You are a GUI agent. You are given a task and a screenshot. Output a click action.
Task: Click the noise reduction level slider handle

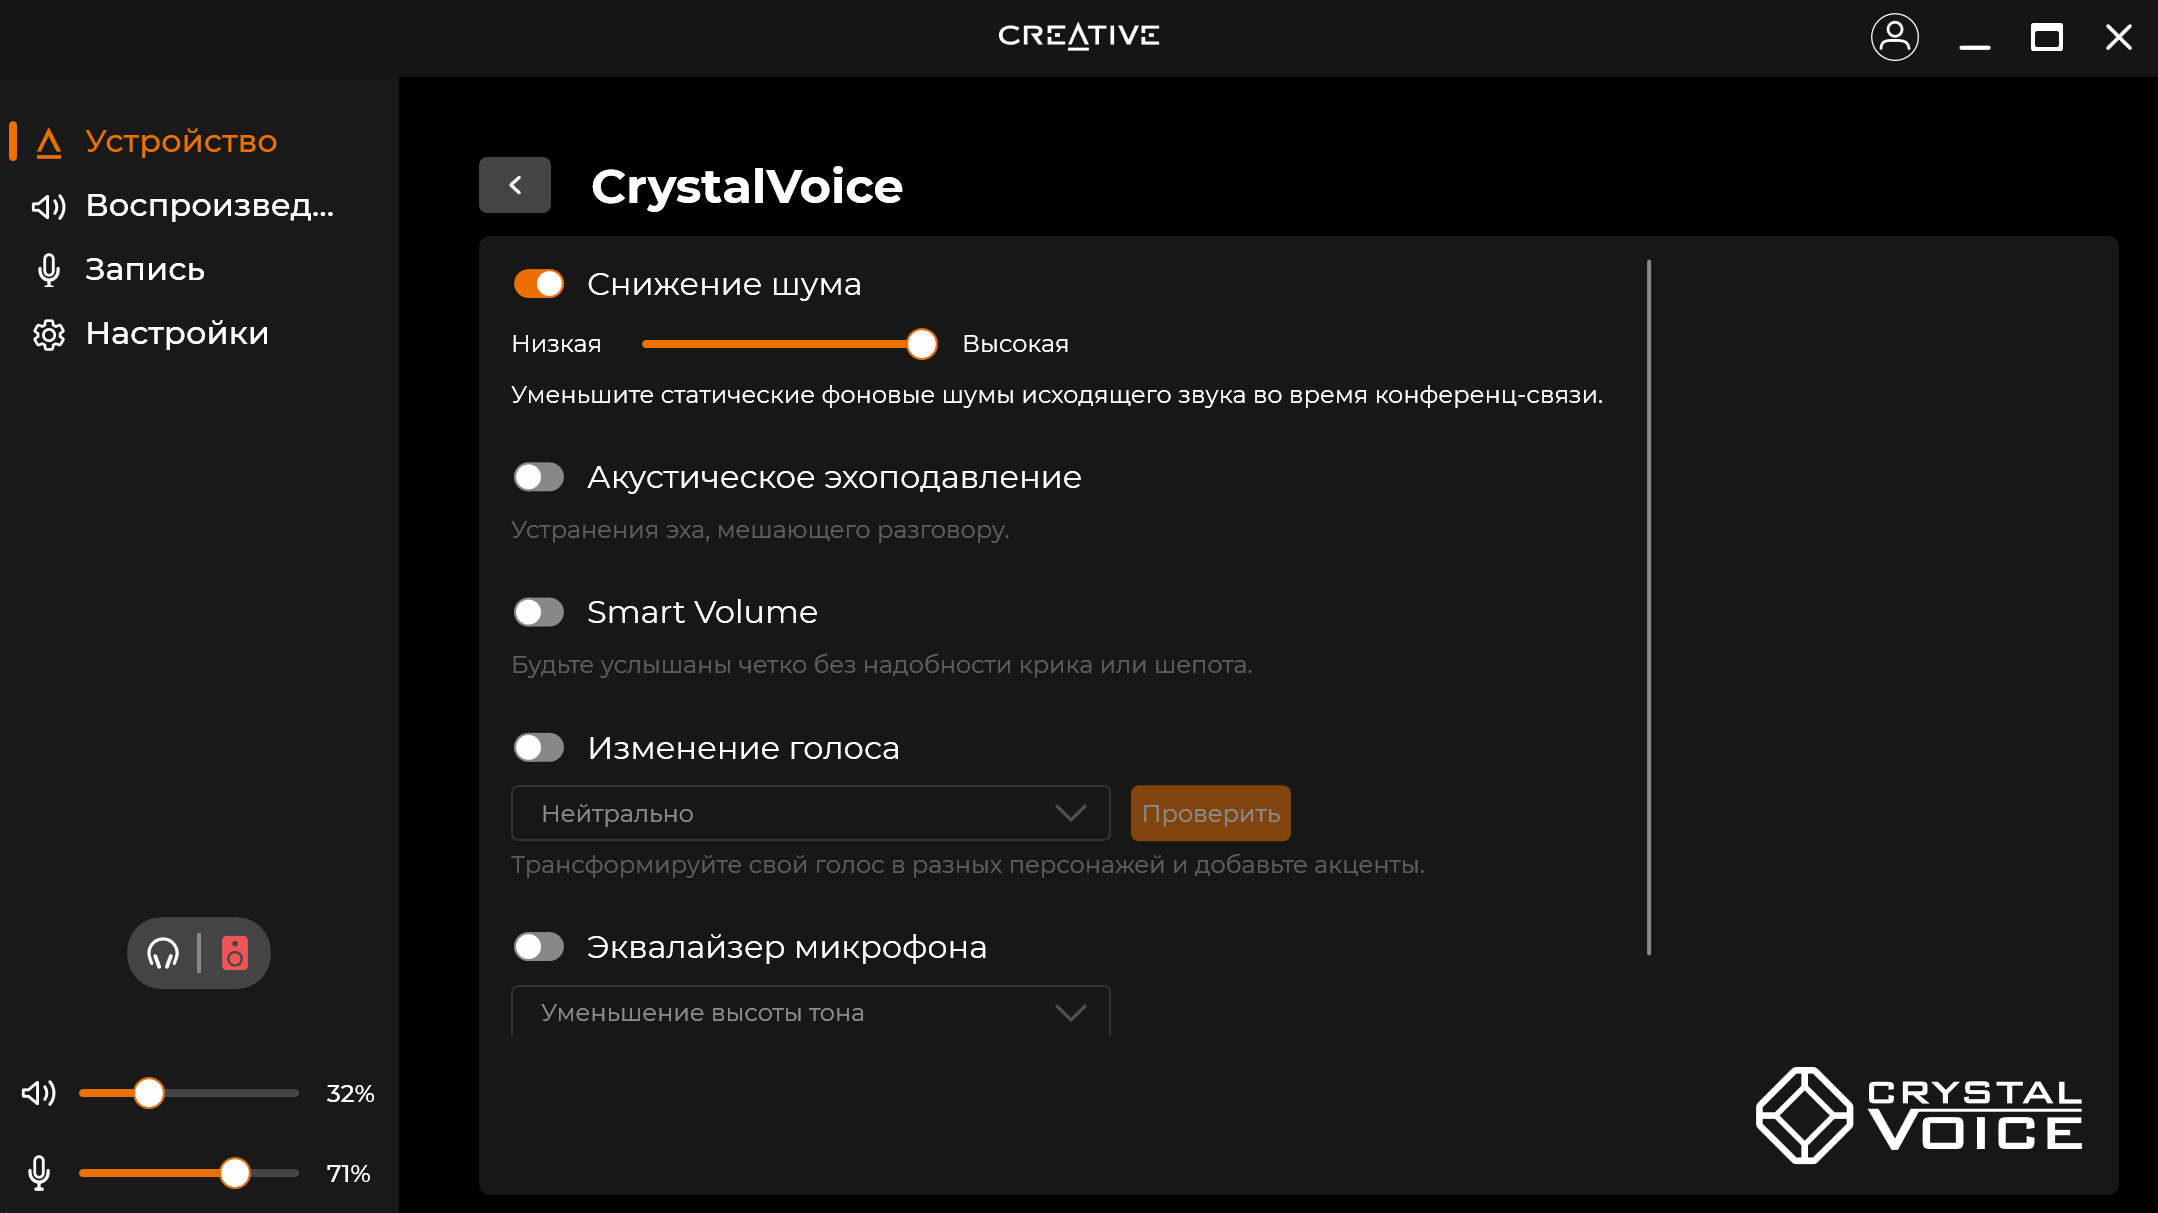click(921, 344)
